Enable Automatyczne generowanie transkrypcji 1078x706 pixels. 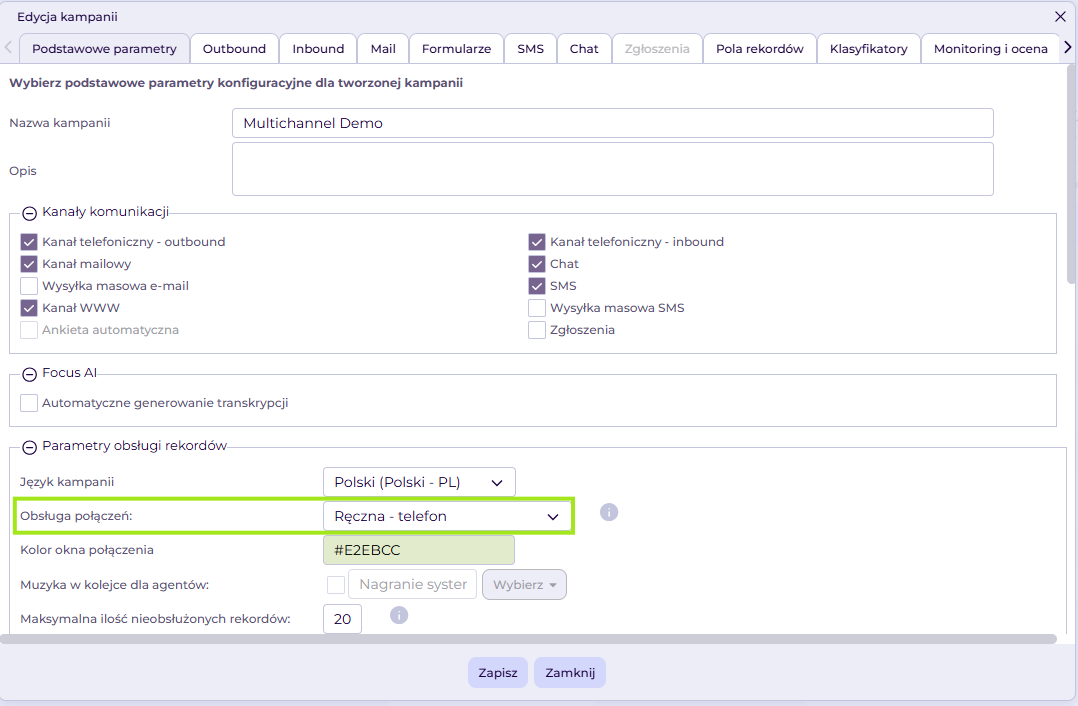[x=29, y=403]
